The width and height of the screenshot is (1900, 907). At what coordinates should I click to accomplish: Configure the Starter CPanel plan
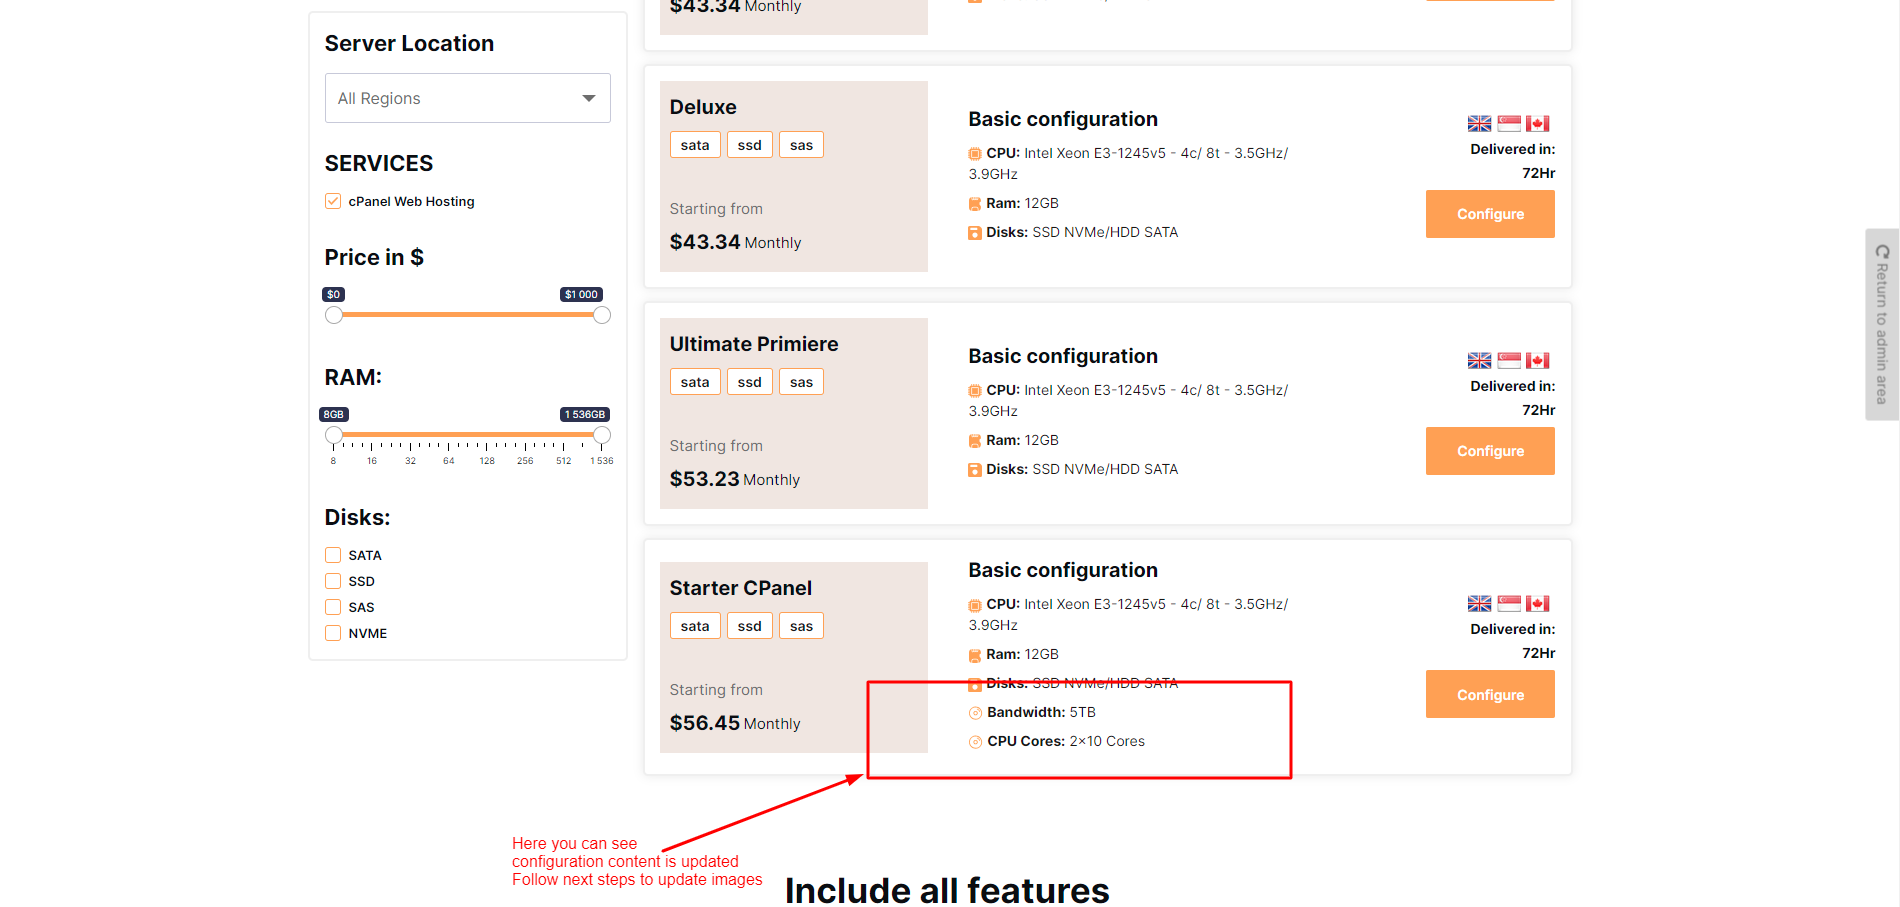[1489, 695]
